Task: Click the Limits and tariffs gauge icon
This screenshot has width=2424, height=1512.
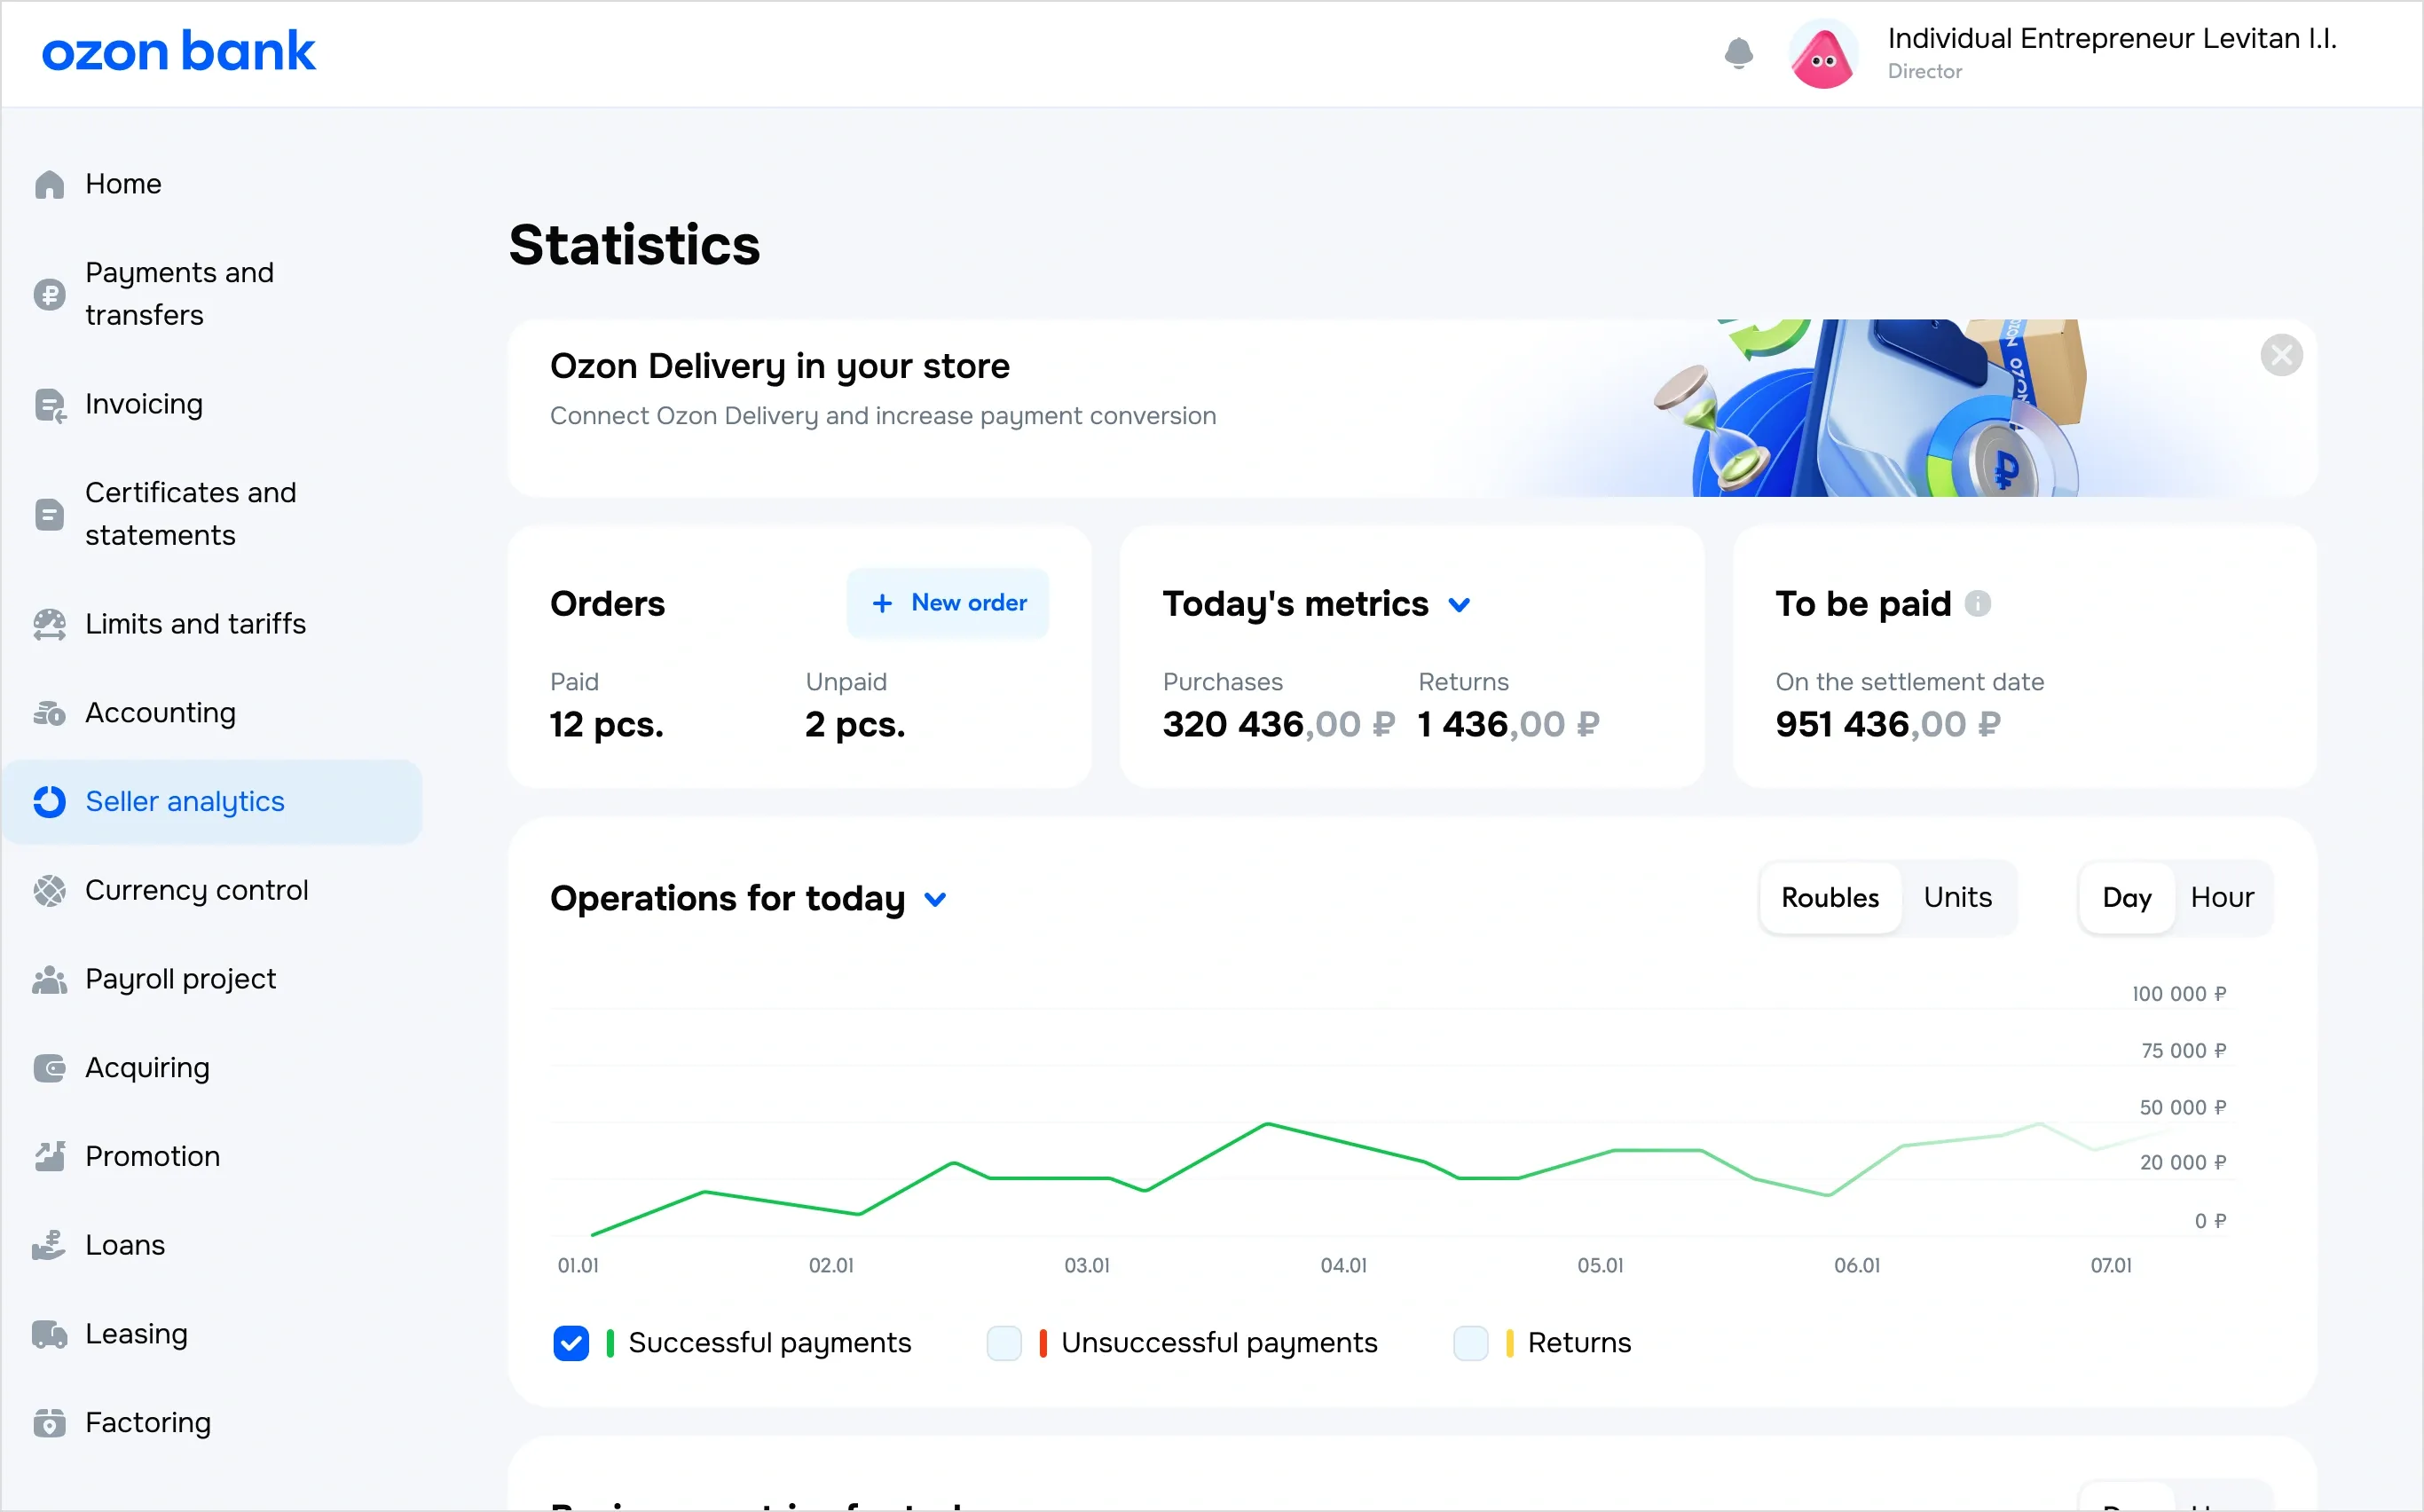Action: pos(49,625)
